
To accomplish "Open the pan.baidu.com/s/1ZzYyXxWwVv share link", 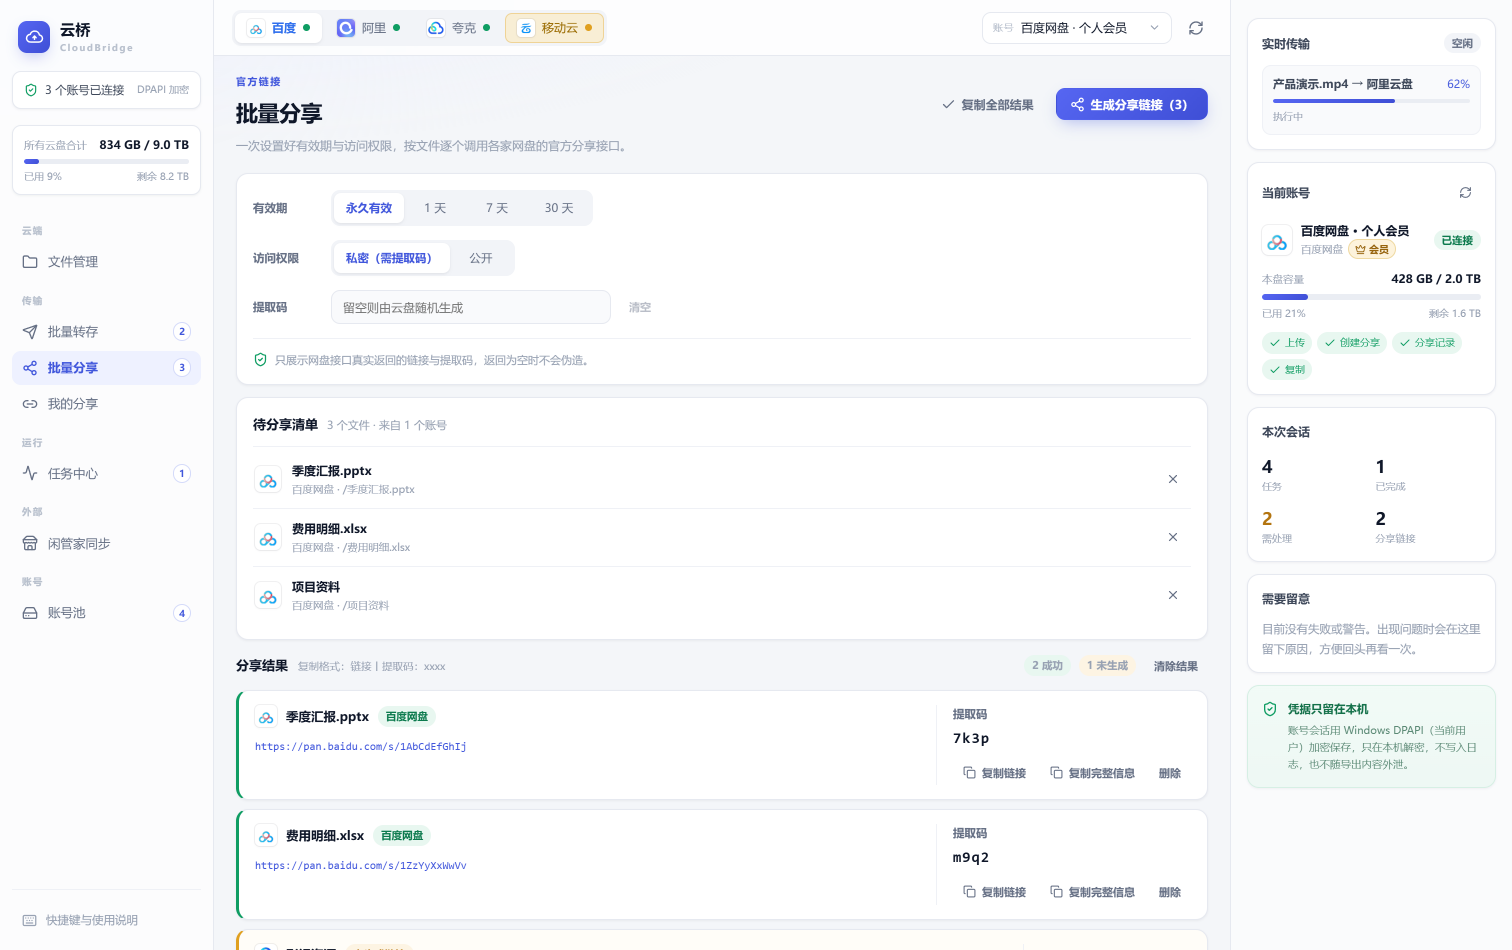I will pyautogui.click(x=361, y=866).
